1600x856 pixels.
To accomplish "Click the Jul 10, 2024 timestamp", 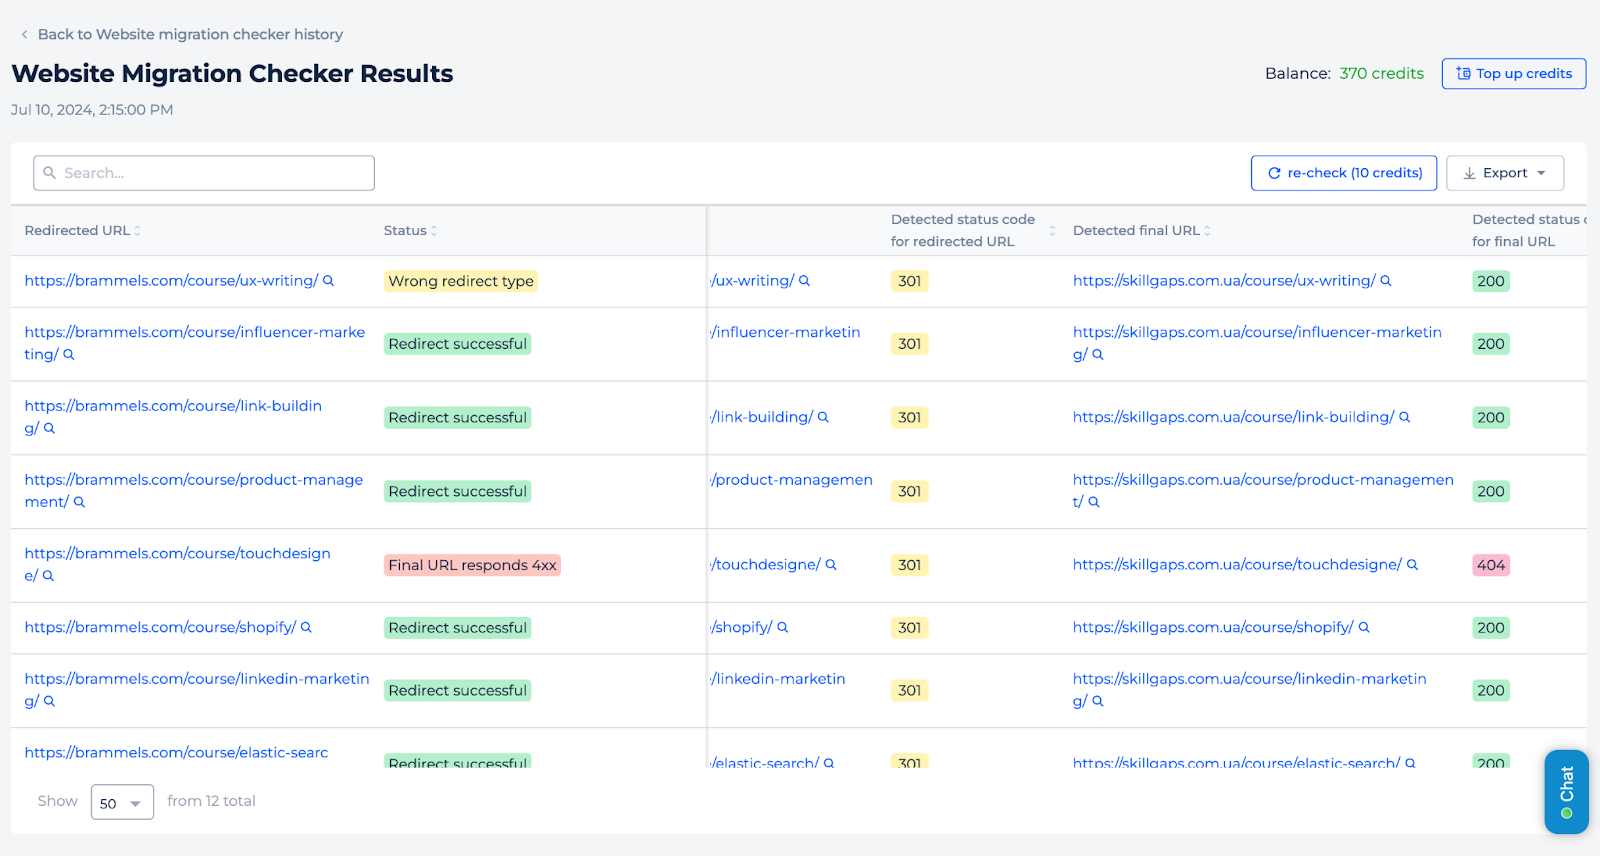I will pyautogui.click(x=92, y=110).
